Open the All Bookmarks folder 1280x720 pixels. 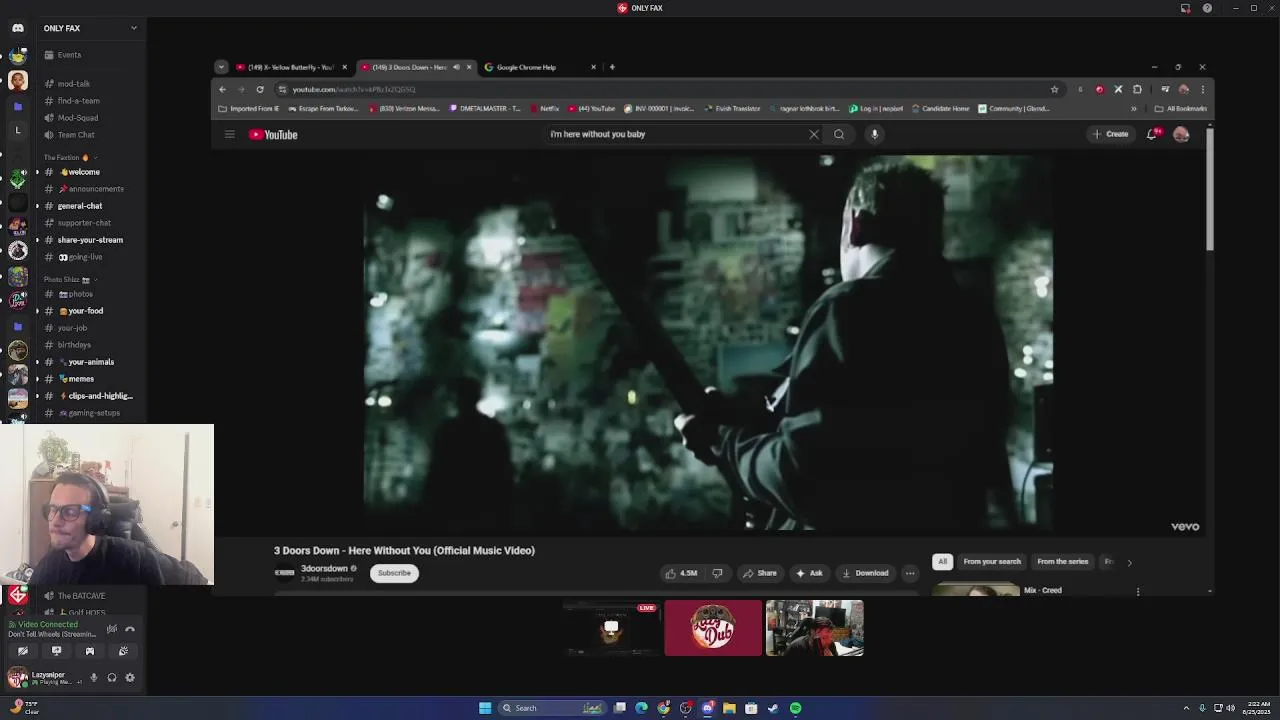click(1181, 108)
